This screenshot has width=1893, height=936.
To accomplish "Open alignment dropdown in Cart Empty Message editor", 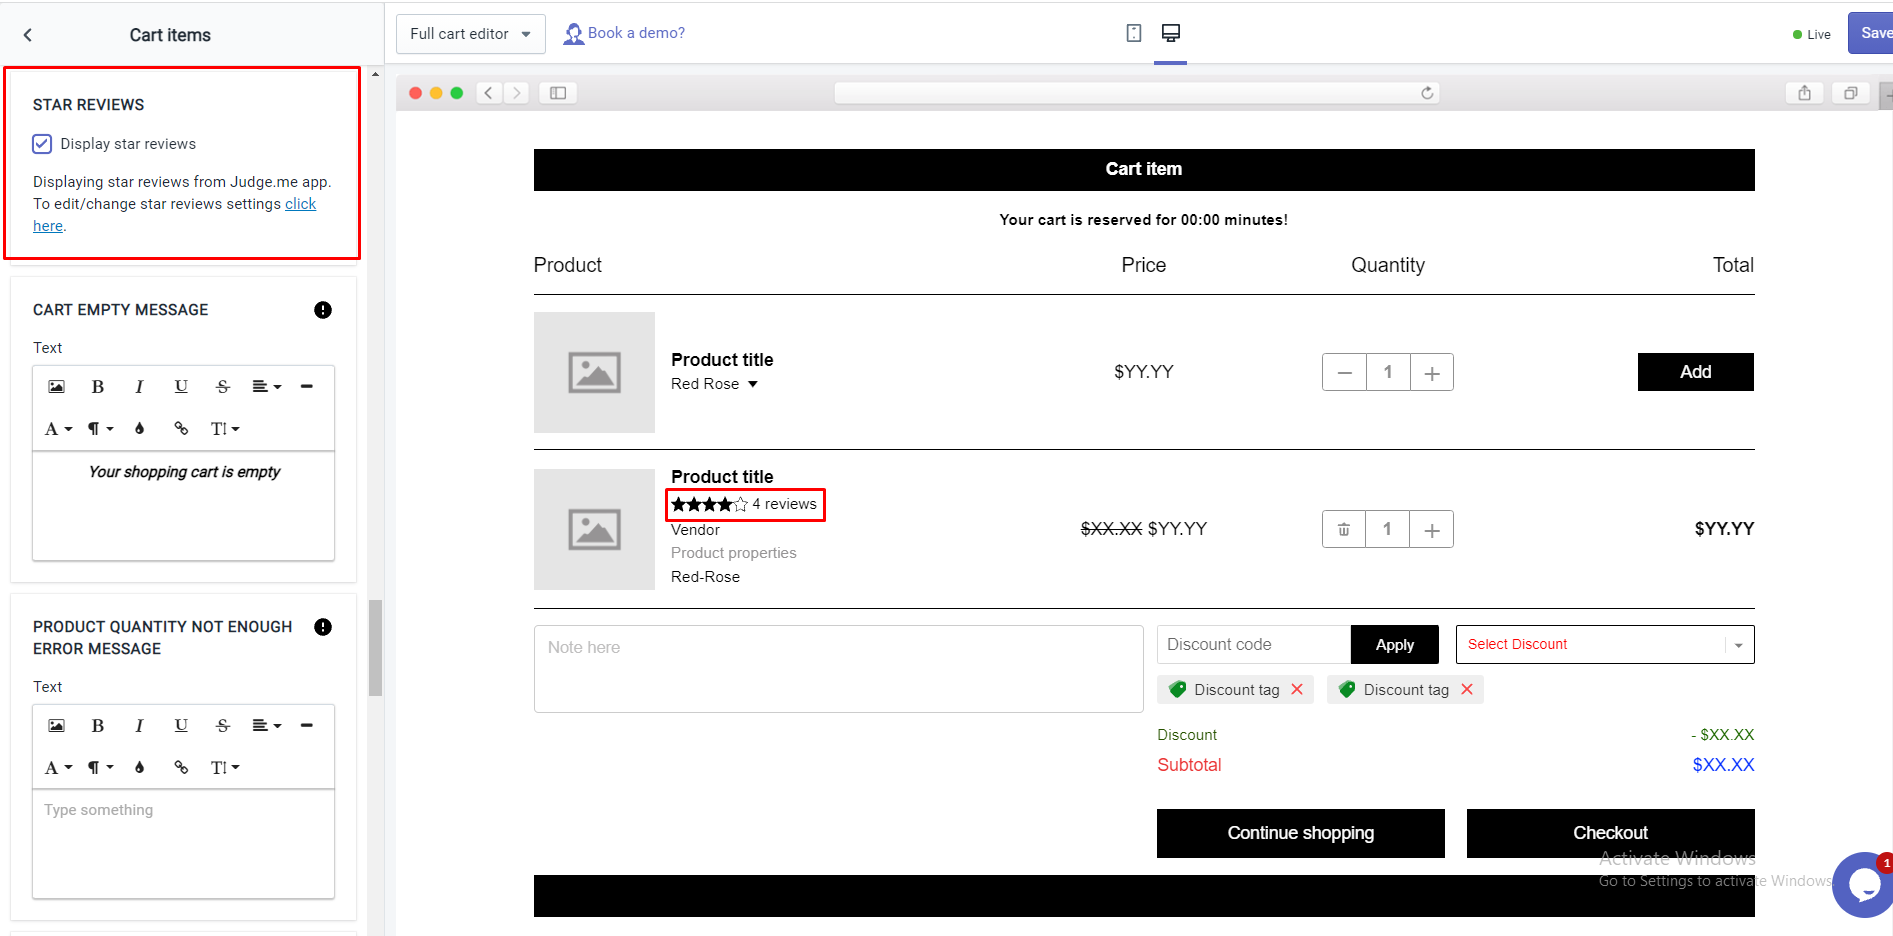I will (x=266, y=387).
